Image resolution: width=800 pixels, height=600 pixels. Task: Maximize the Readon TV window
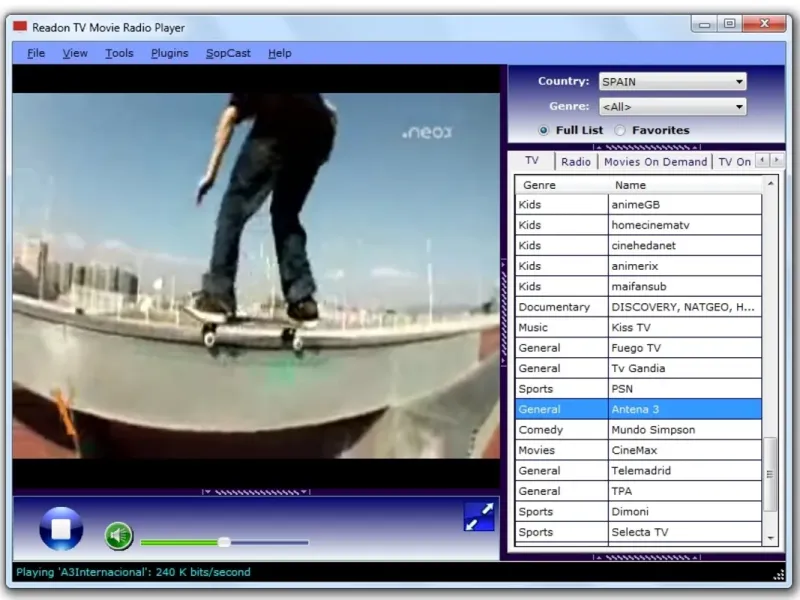click(x=730, y=24)
